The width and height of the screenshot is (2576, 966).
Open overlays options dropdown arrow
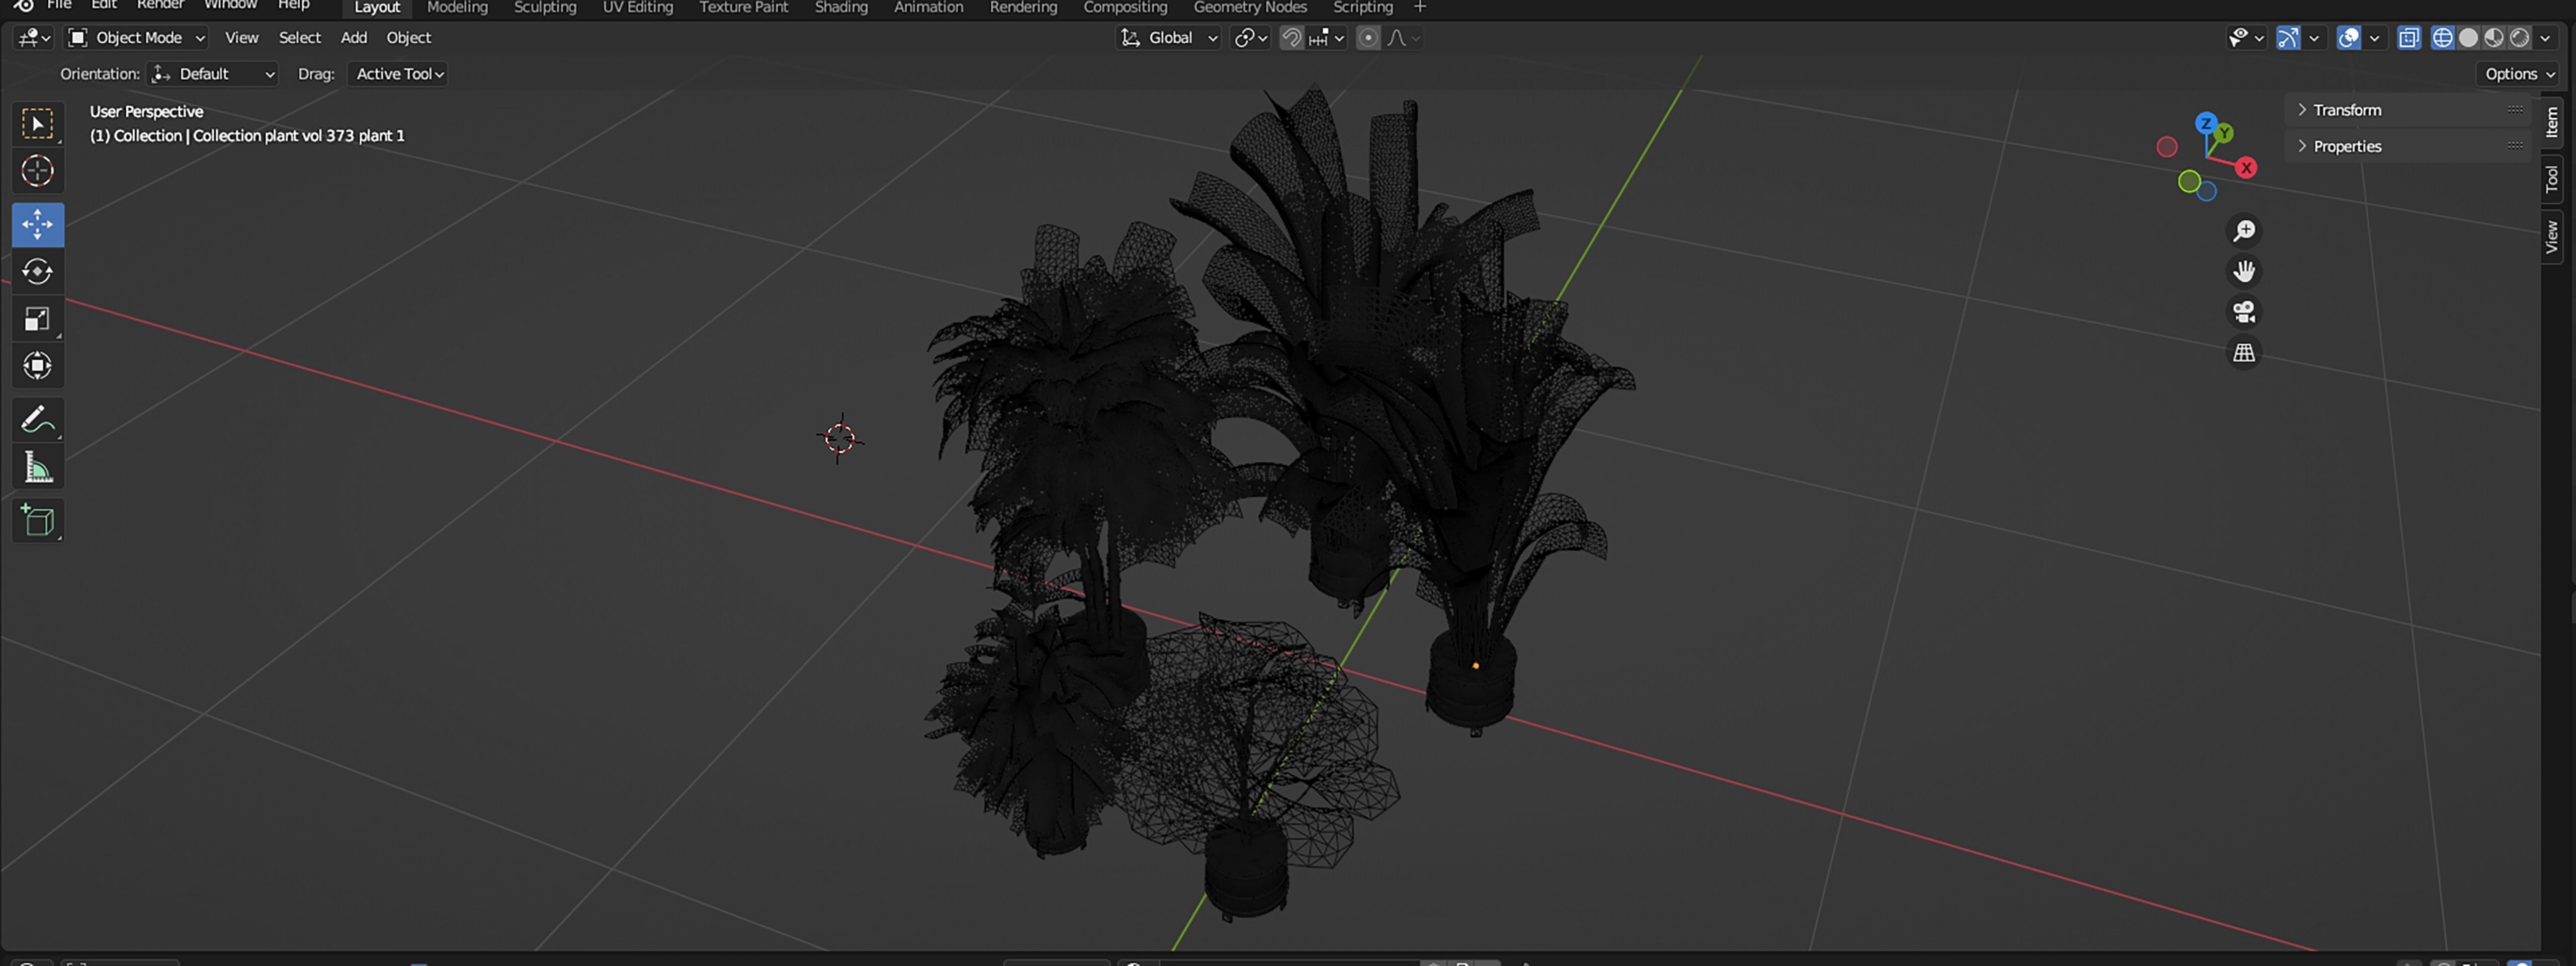(x=2374, y=38)
